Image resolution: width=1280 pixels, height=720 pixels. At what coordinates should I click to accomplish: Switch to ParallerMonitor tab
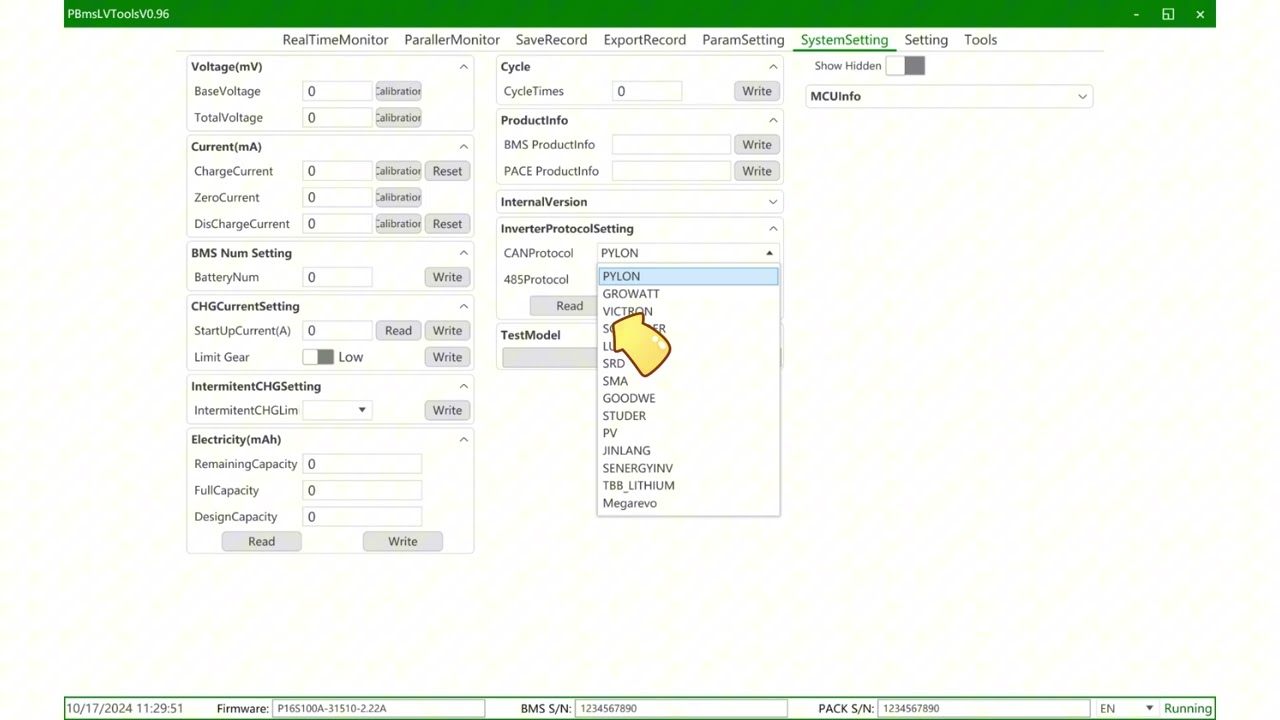452,39
